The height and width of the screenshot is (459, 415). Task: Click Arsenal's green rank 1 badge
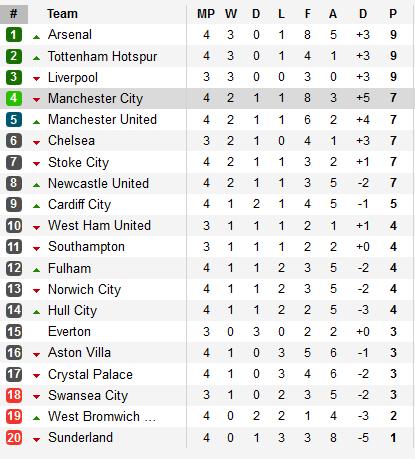click(x=14, y=35)
